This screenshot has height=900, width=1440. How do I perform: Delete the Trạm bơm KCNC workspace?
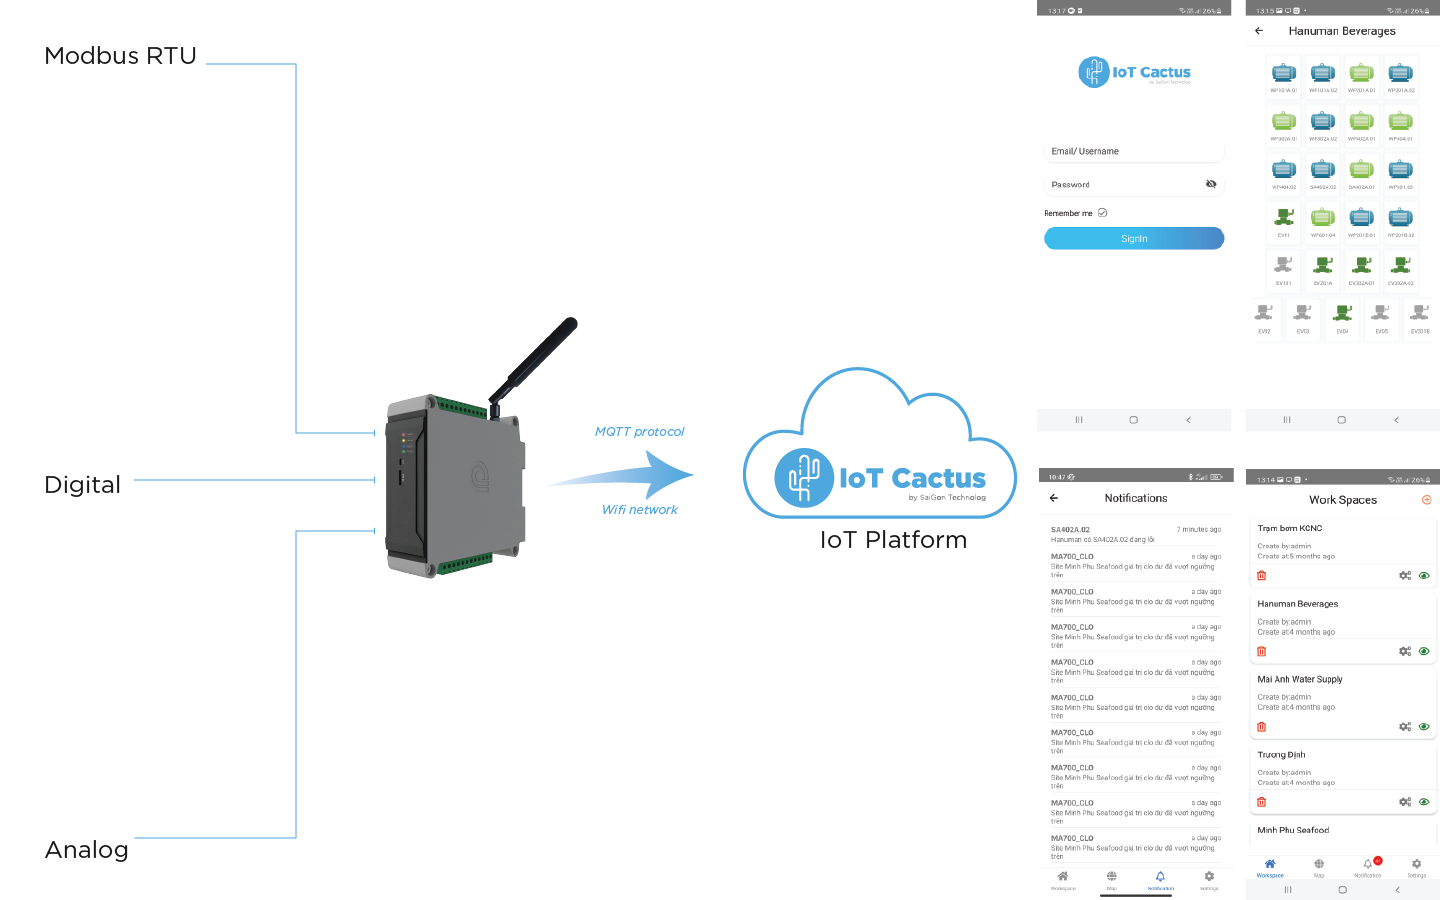pyautogui.click(x=1261, y=575)
